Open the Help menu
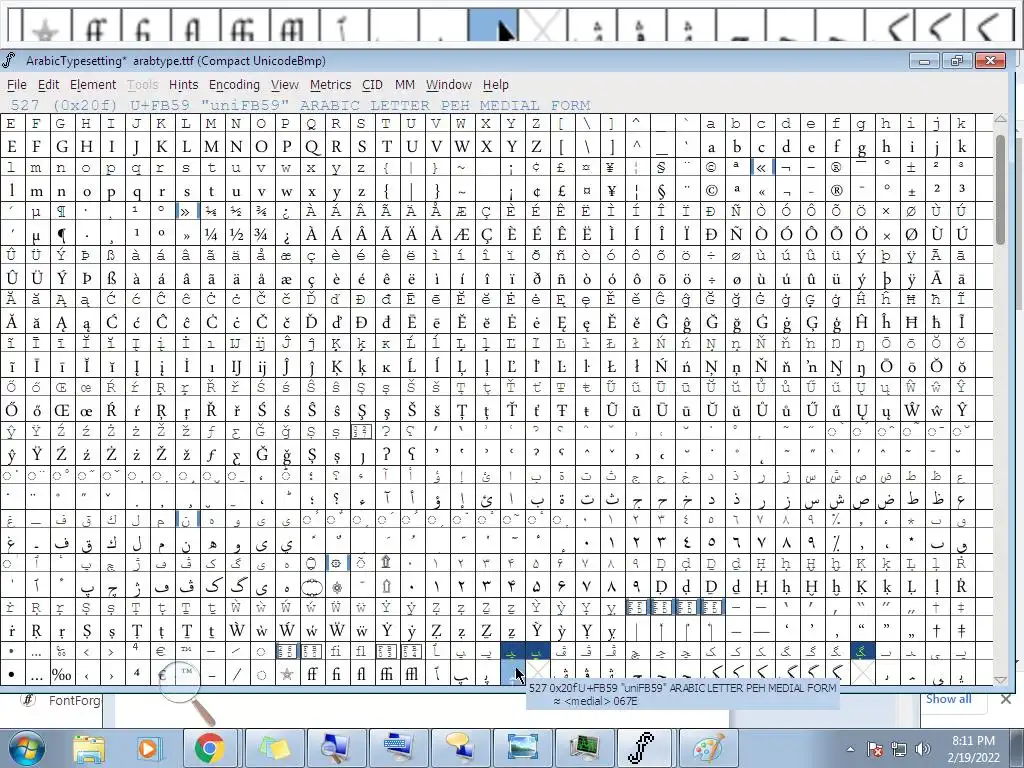 pyautogui.click(x=496, y=84)
